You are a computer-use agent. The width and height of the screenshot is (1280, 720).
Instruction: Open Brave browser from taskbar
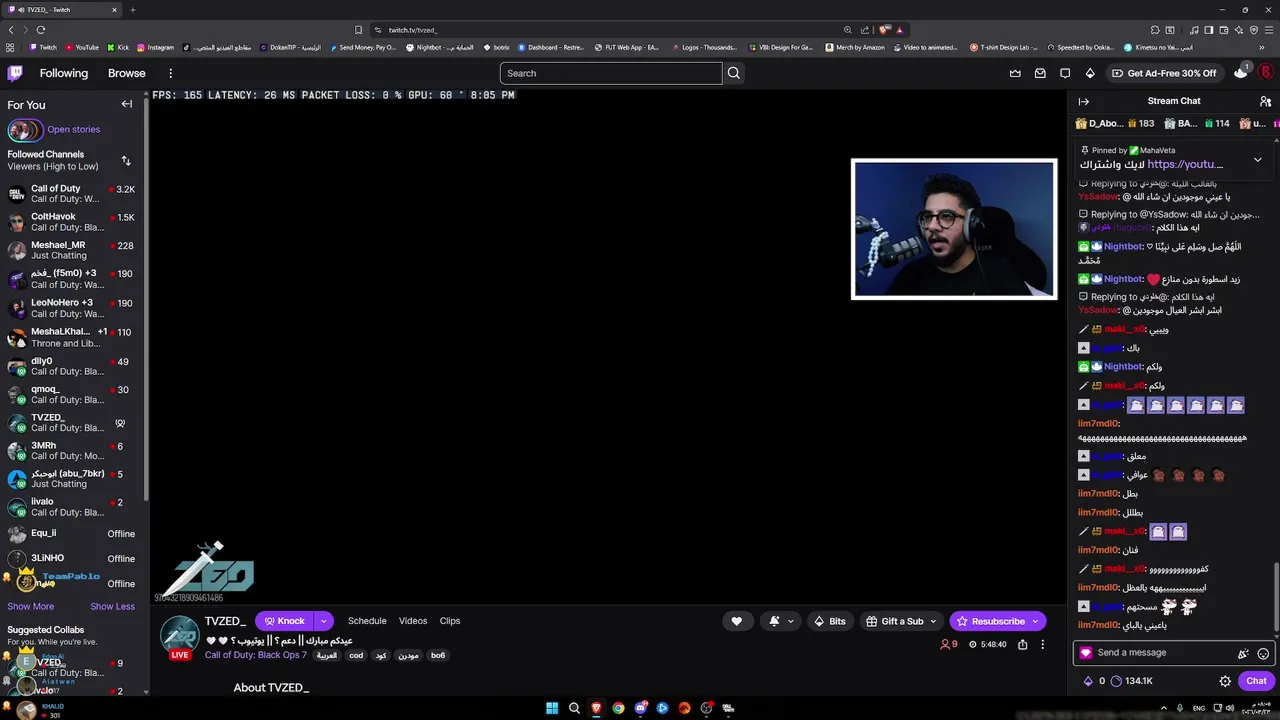point(596,708)
